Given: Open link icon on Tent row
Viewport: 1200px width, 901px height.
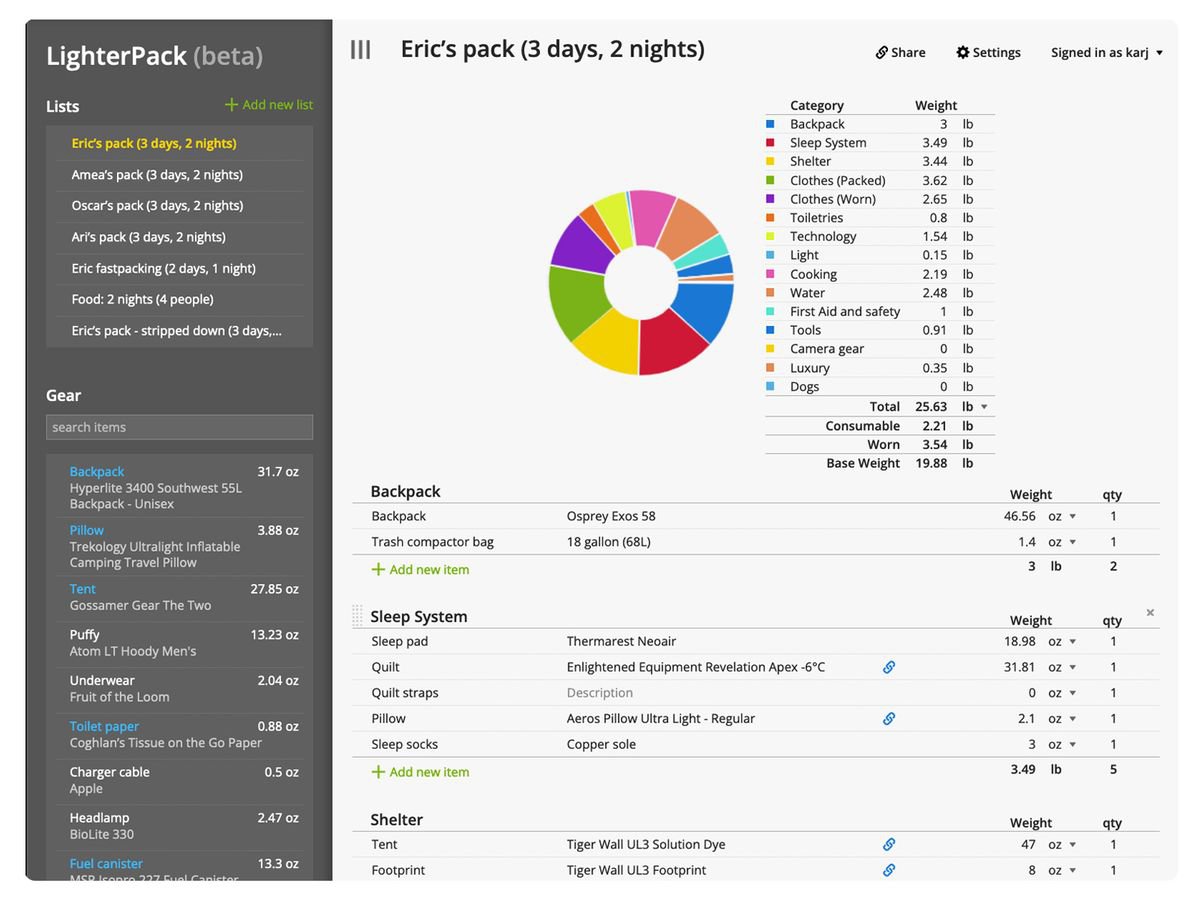Looking at the screenshot, I should point(889,844).
